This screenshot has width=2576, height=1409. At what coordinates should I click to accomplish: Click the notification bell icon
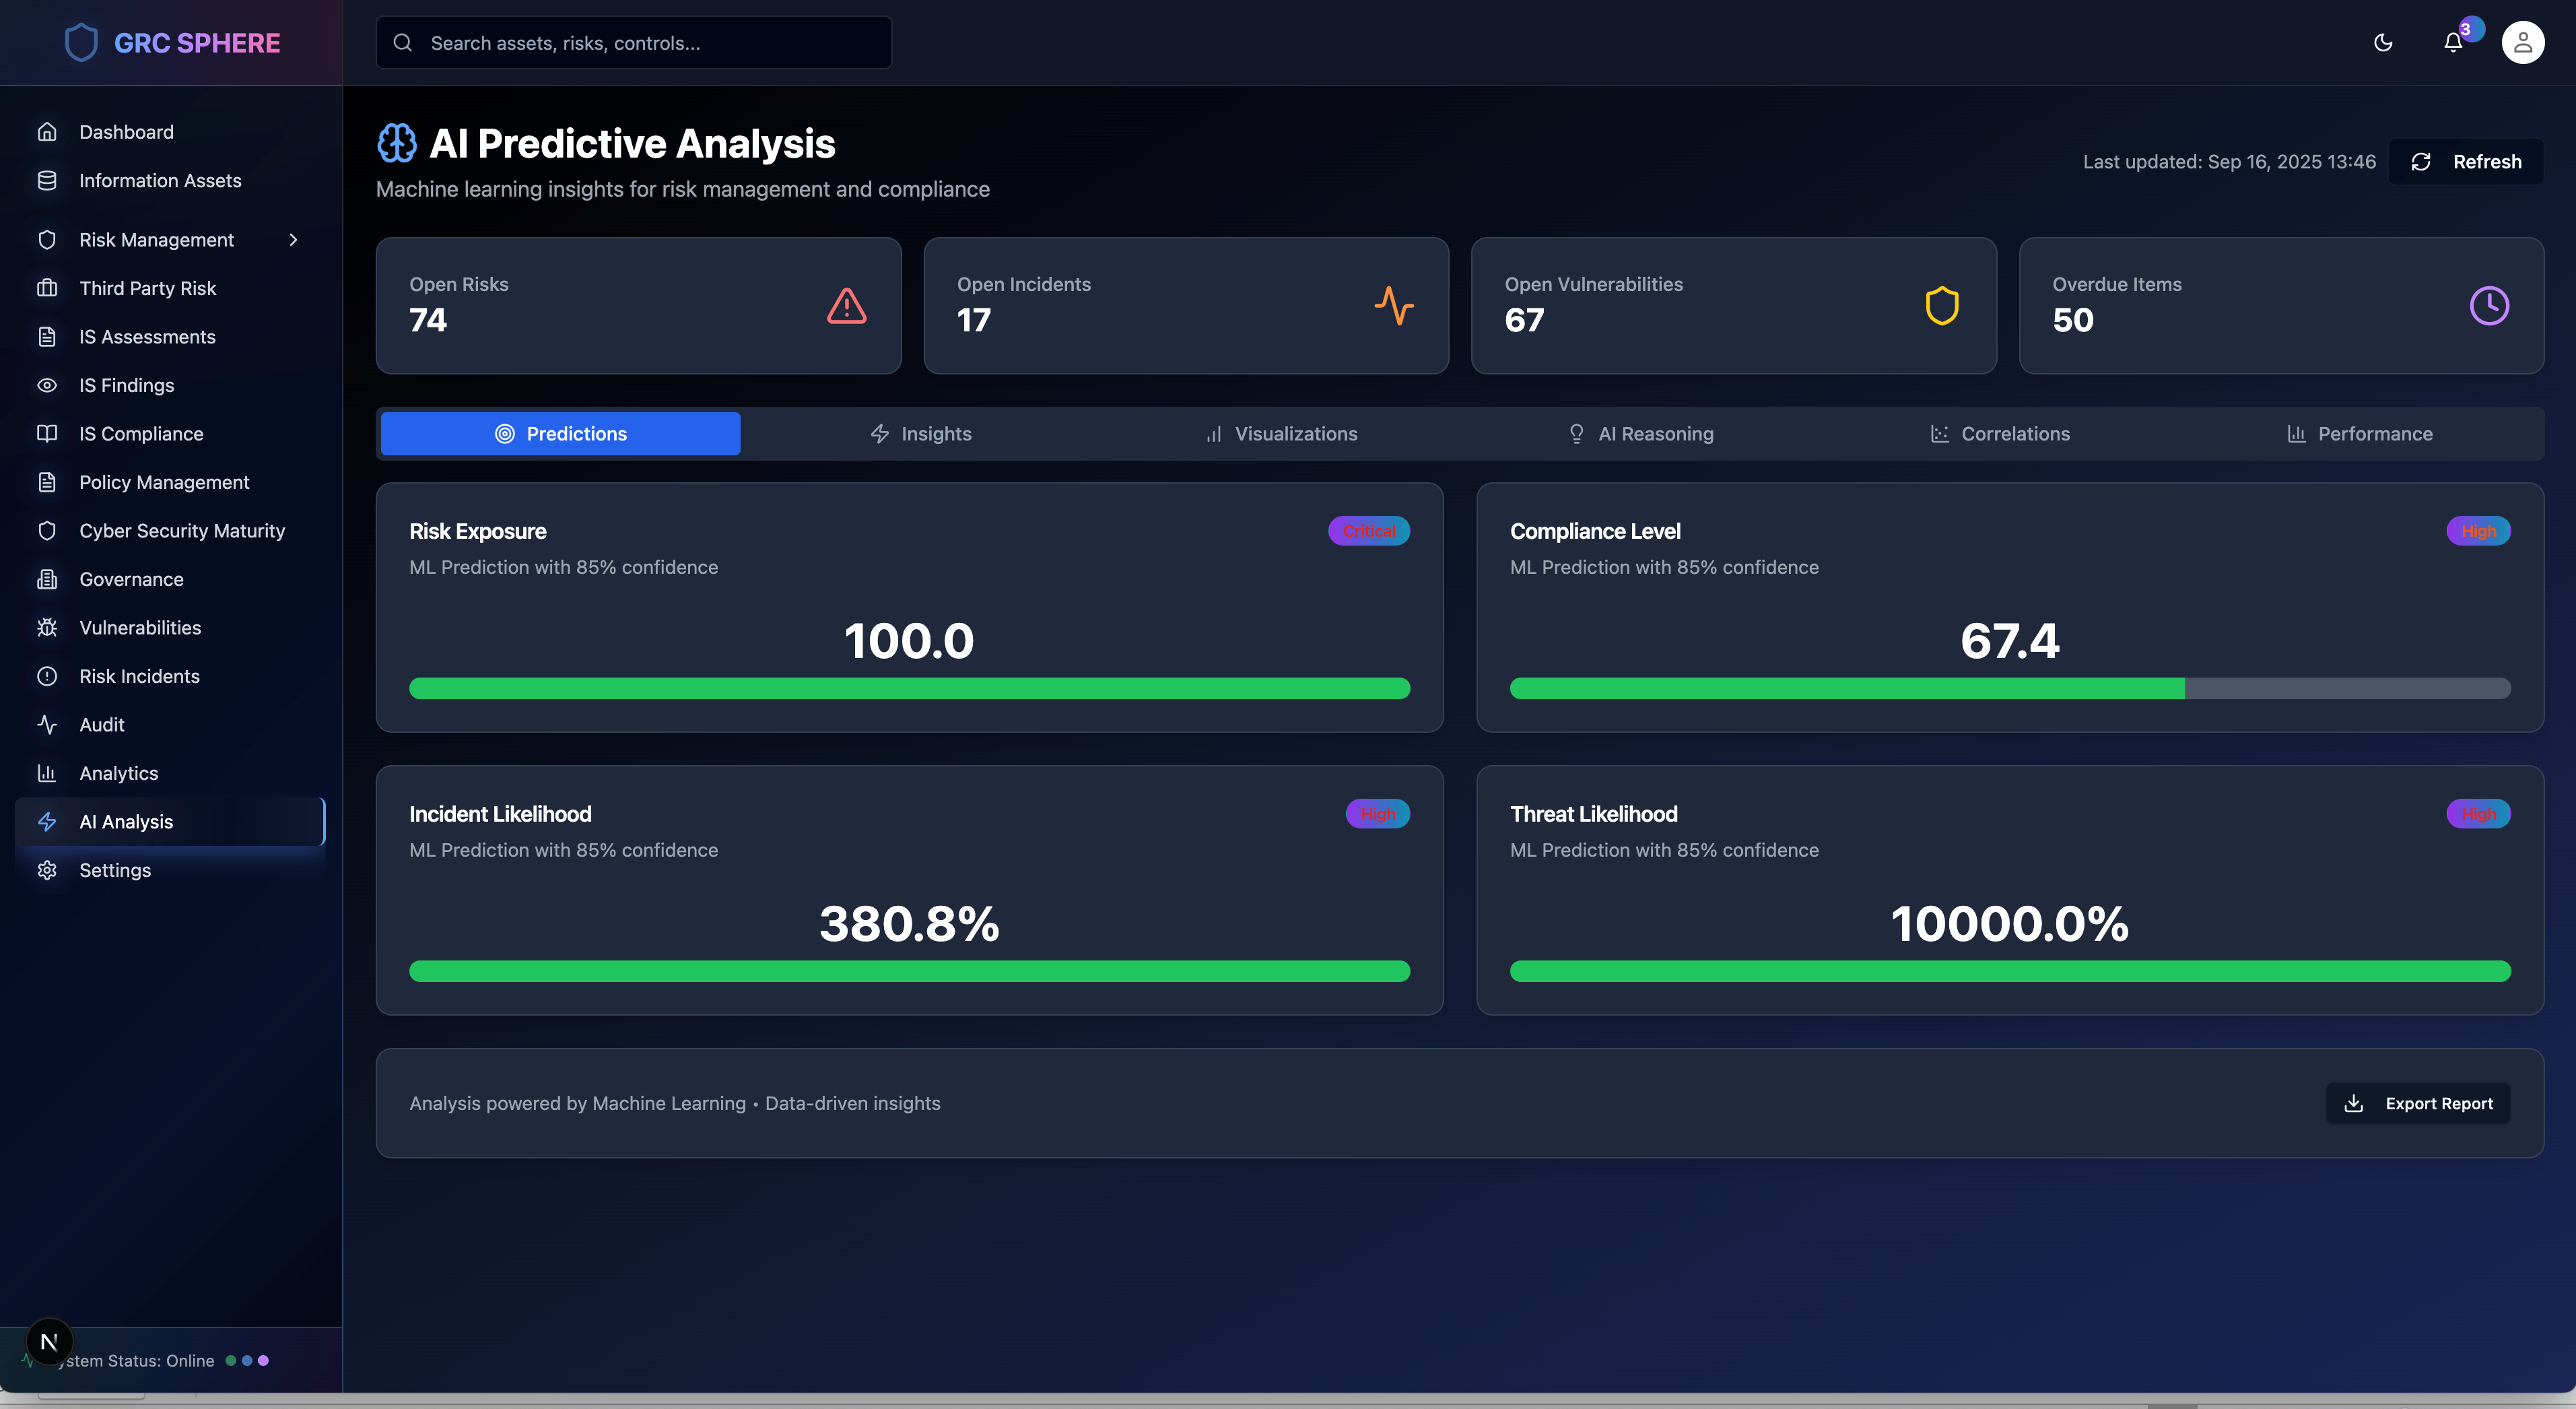tap(2452, 43)
